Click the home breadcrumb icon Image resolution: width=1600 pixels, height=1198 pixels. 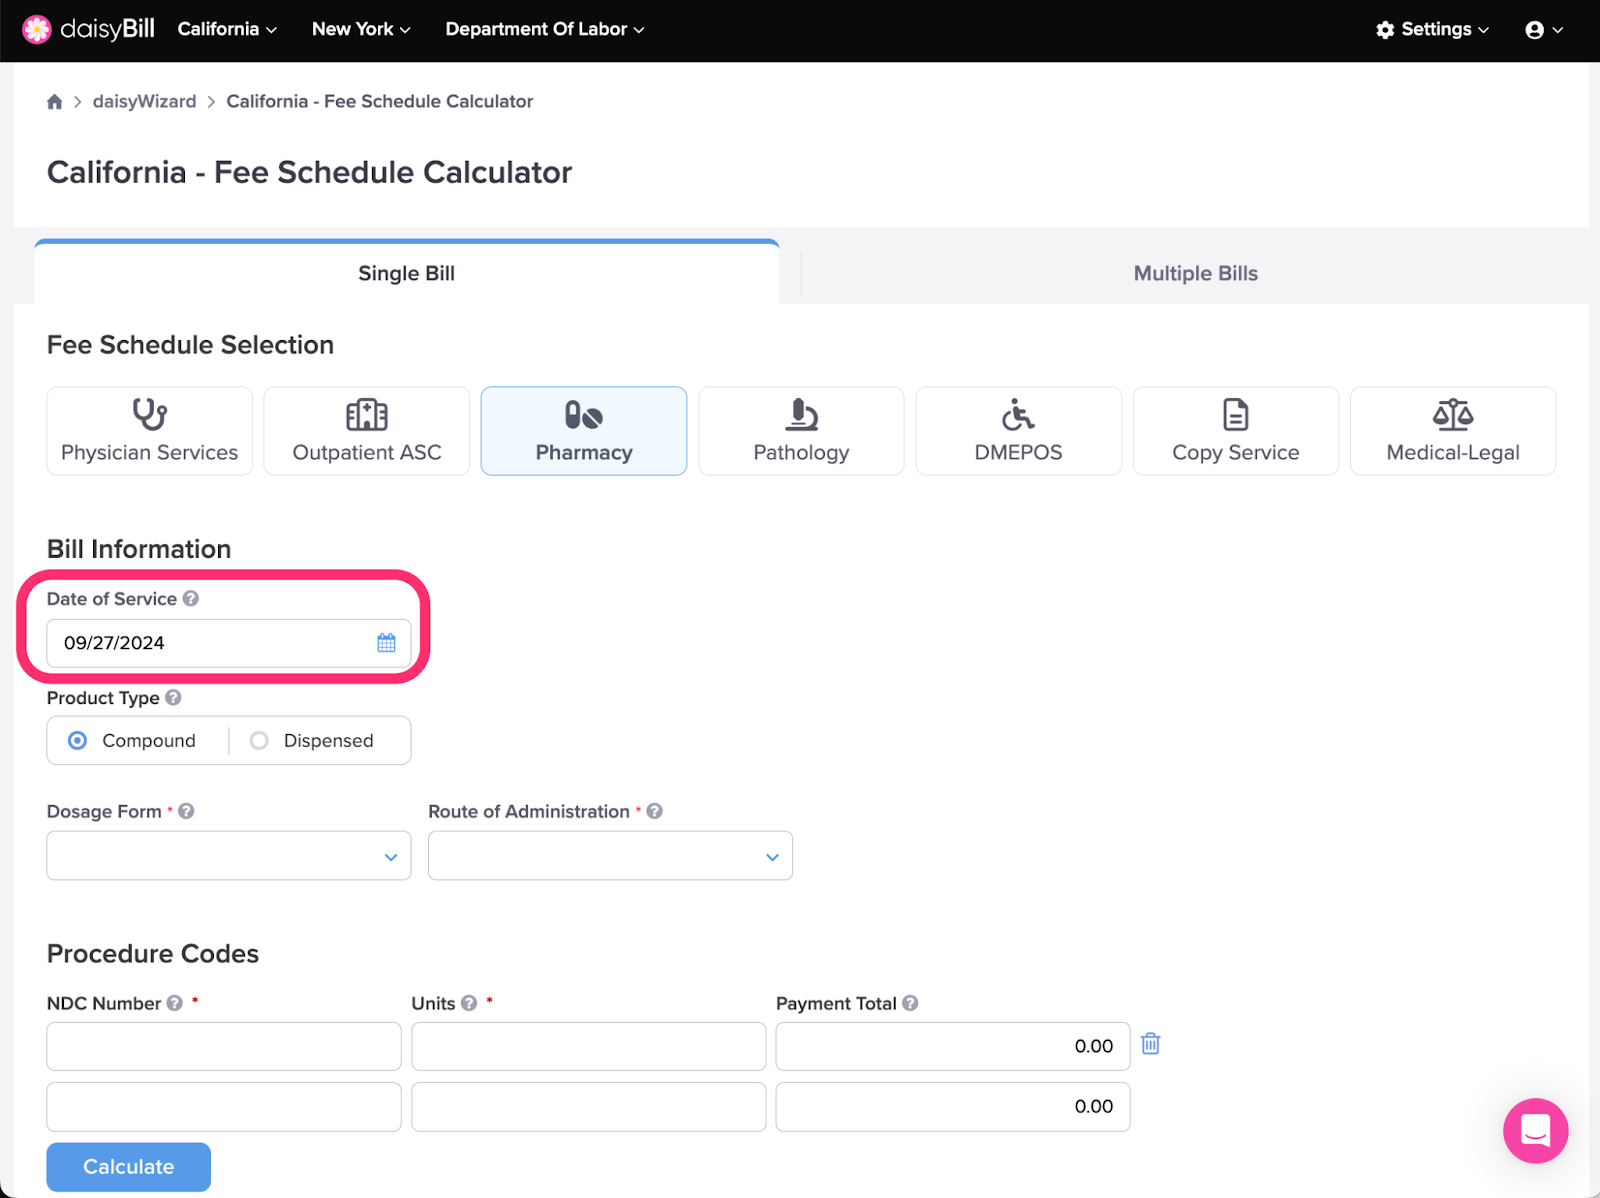[x=55, y=102]
